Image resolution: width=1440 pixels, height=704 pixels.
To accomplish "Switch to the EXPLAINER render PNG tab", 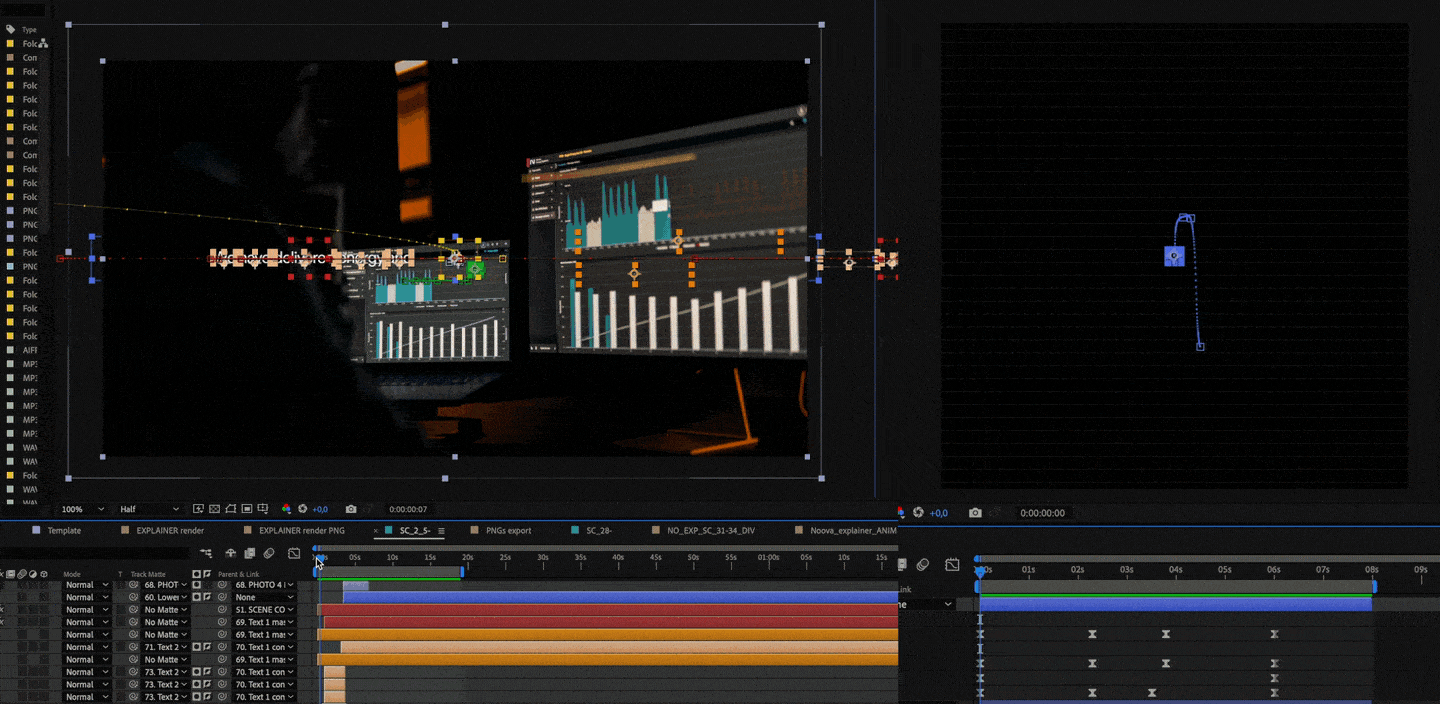I will [x=301, y=530].
